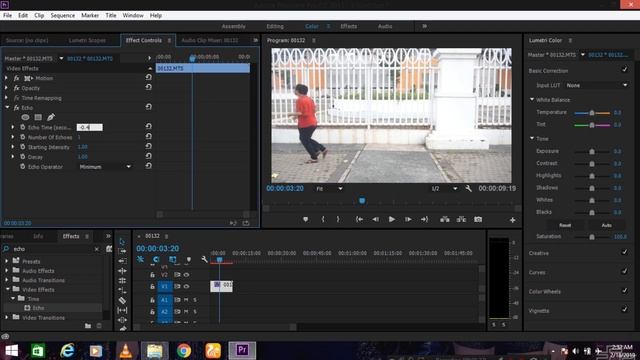Open the program monitor Fit zoom dropdown

[329, 189]
